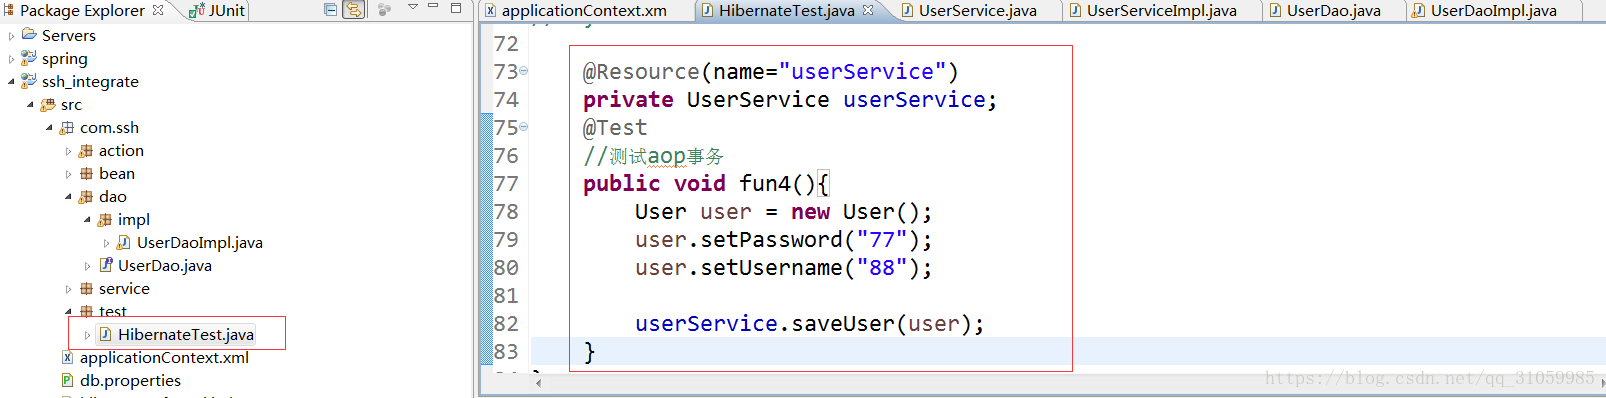
Task: Select UserDaoImpl.java in Package Explorer
Action: [200, 243]
